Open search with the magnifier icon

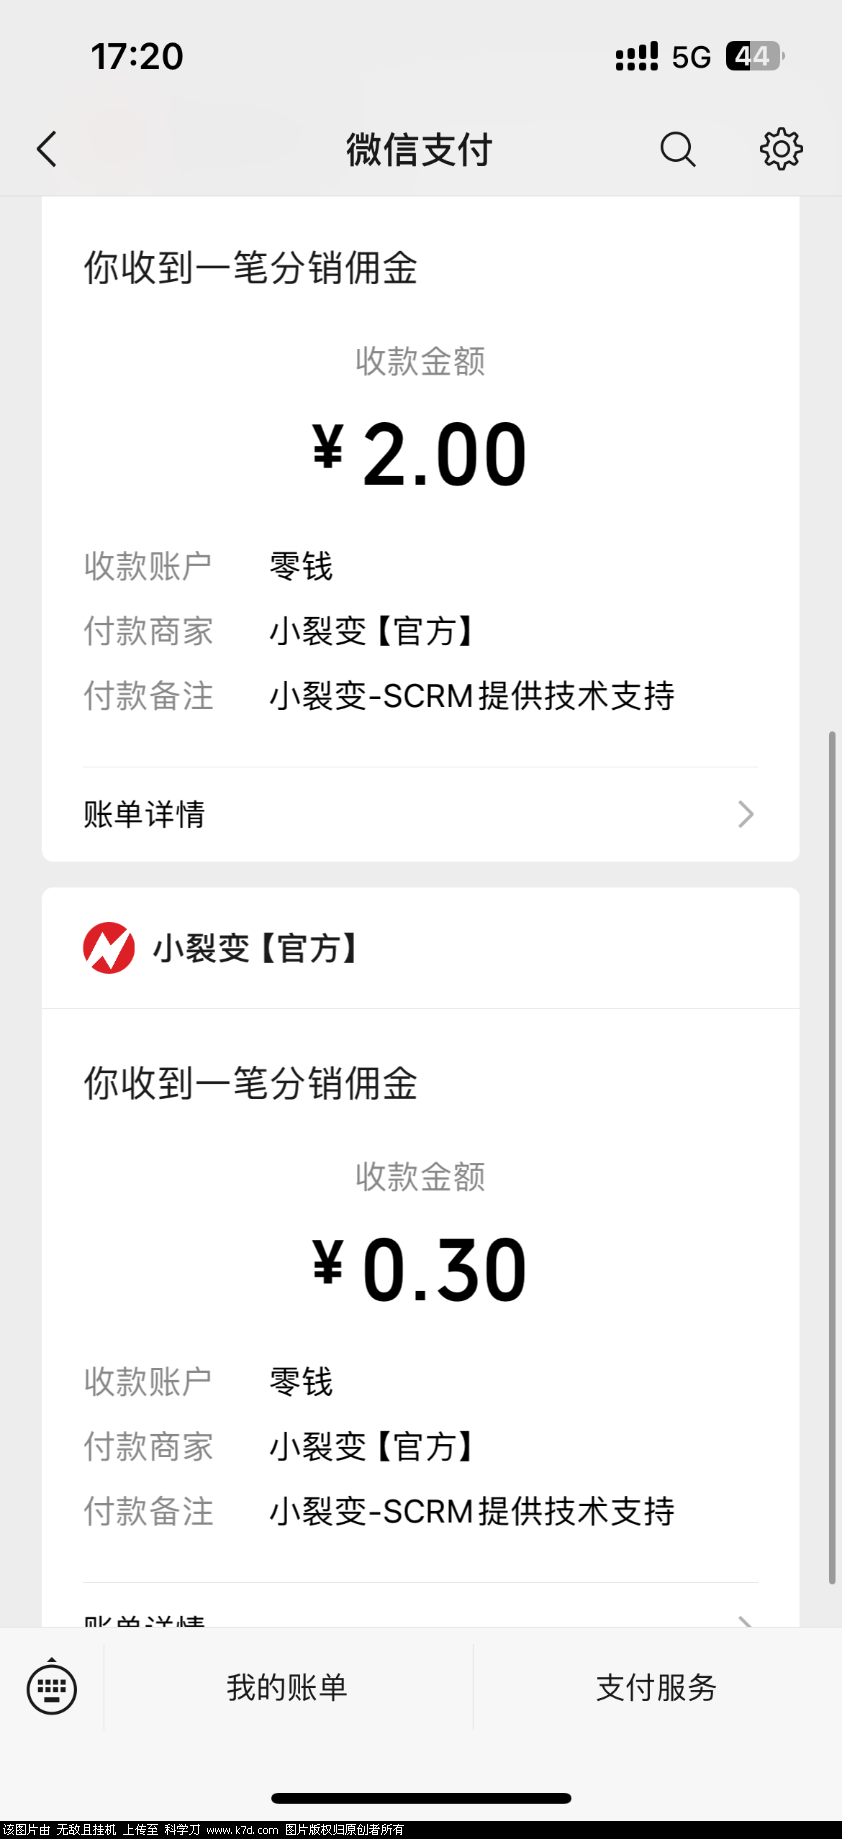[x=678, y=149]
